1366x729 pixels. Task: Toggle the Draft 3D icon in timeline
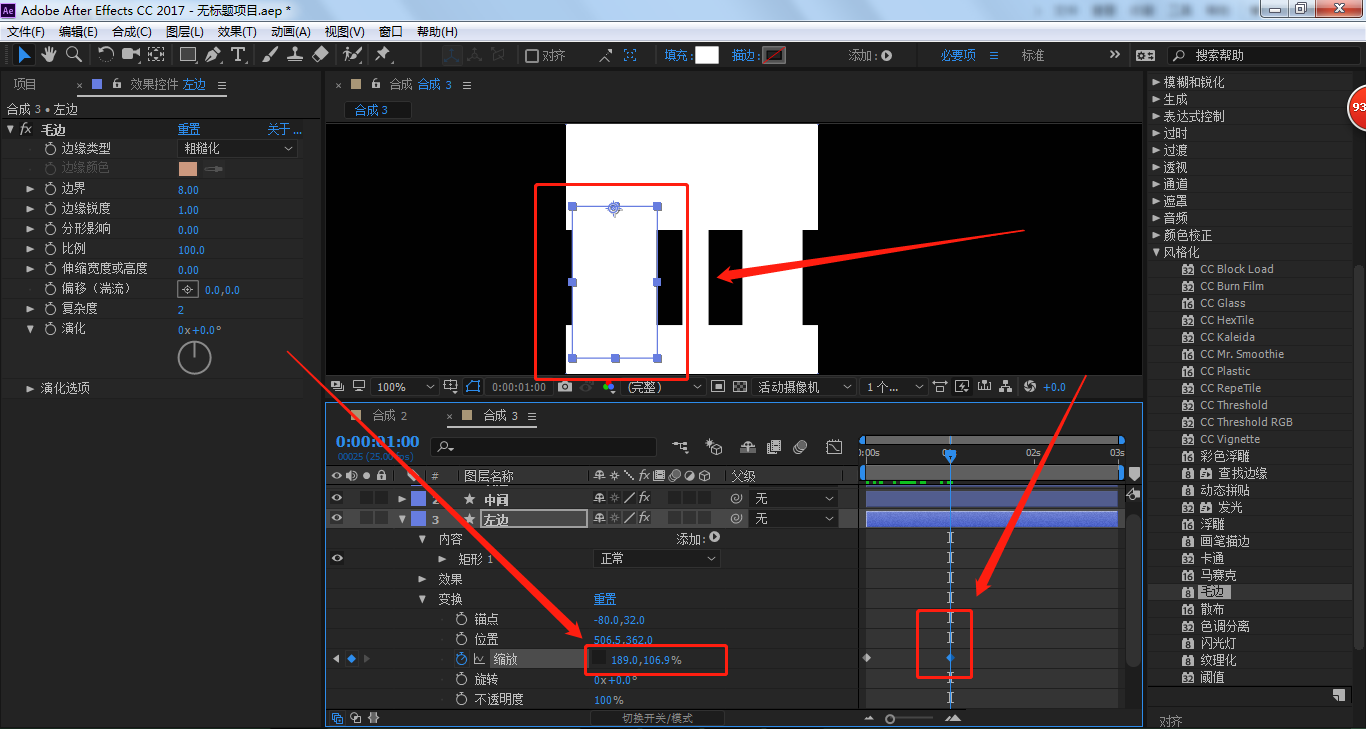[x=714, y=447]
